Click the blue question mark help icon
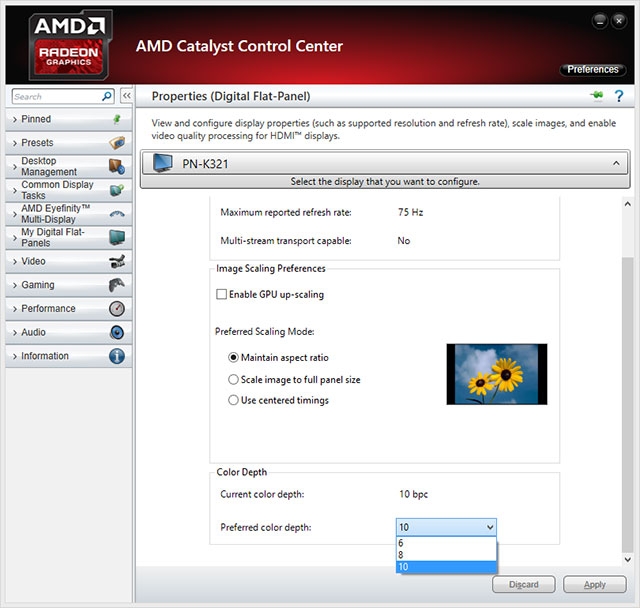The height and width of the screenshot is (608, 640). [619, 96]
